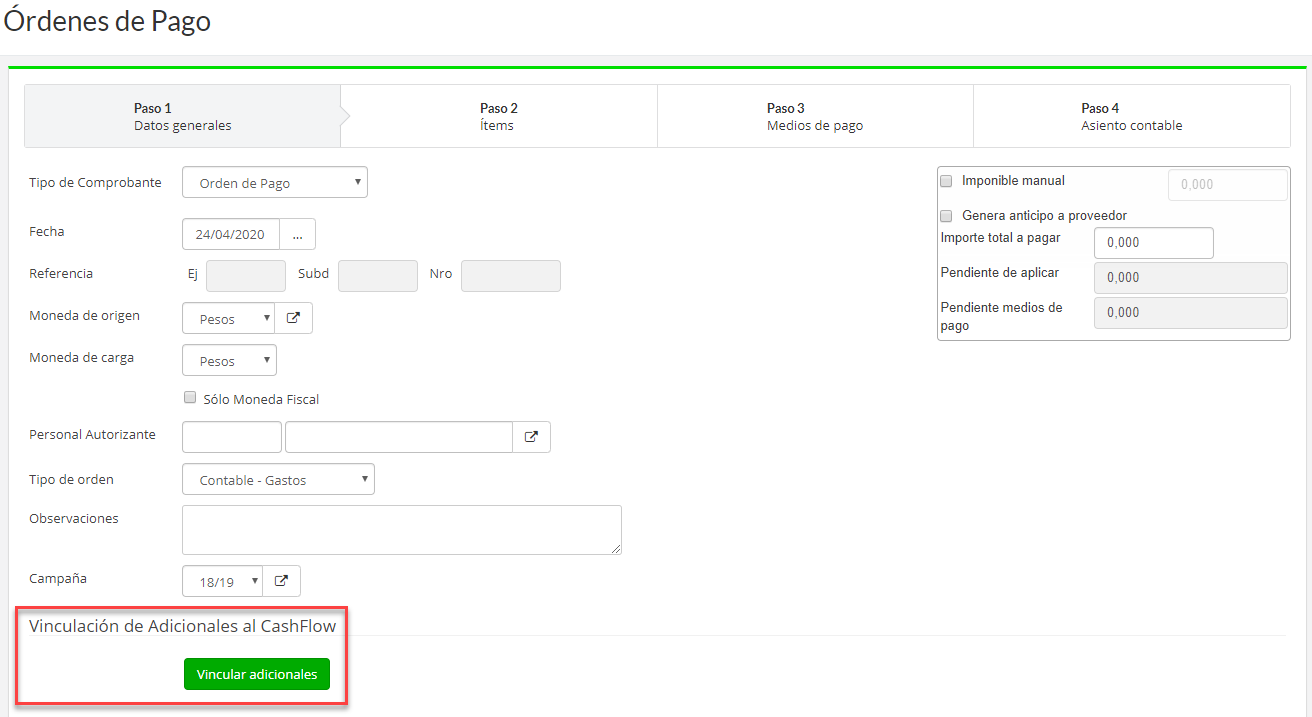Open lookup icon beside Personal Autorizante

click(x=532, y=437)
